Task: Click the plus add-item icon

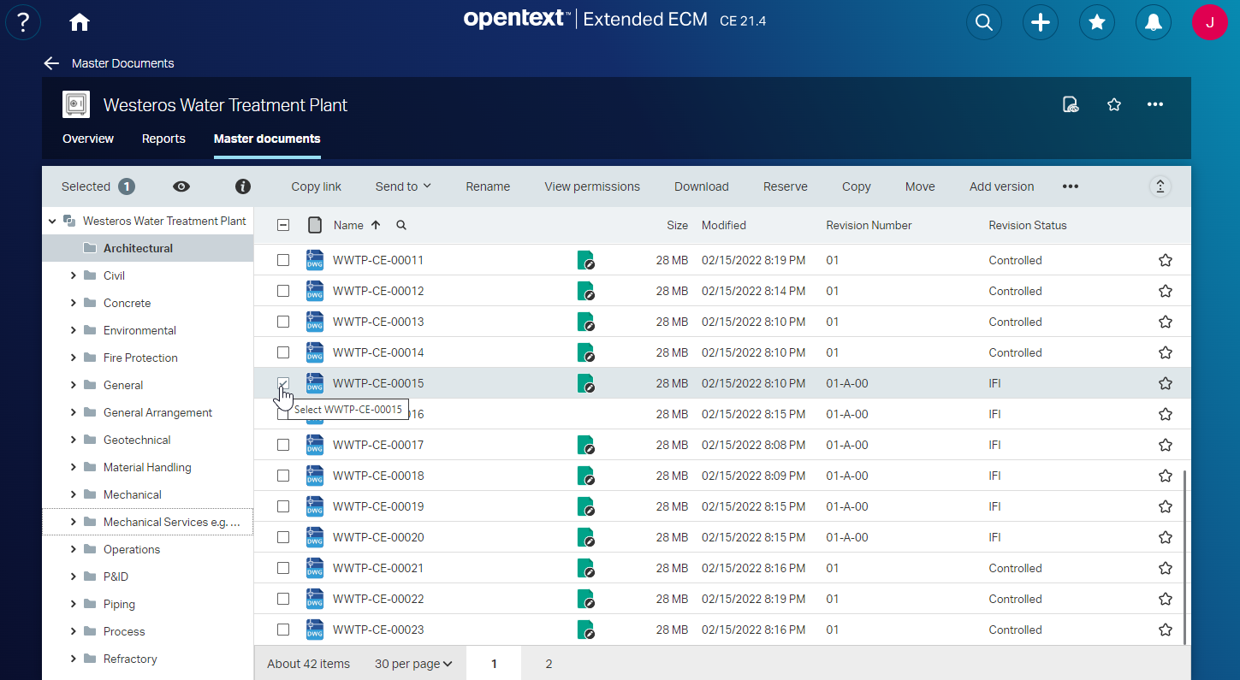Action: click(1040, 22)
